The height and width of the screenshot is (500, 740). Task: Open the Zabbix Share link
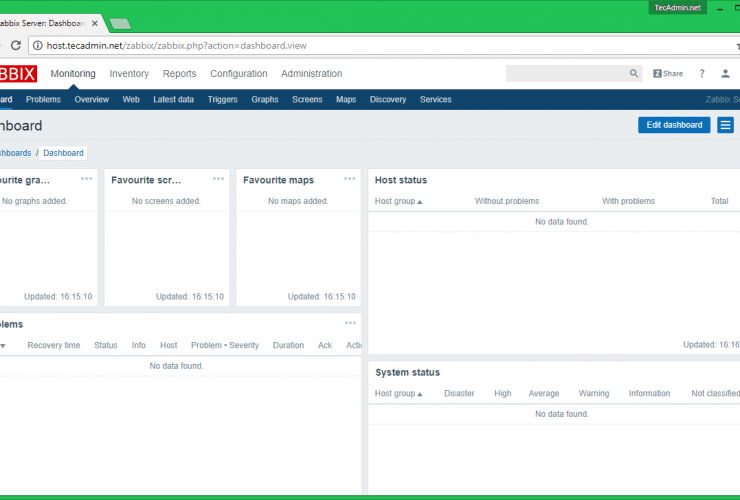668,74
